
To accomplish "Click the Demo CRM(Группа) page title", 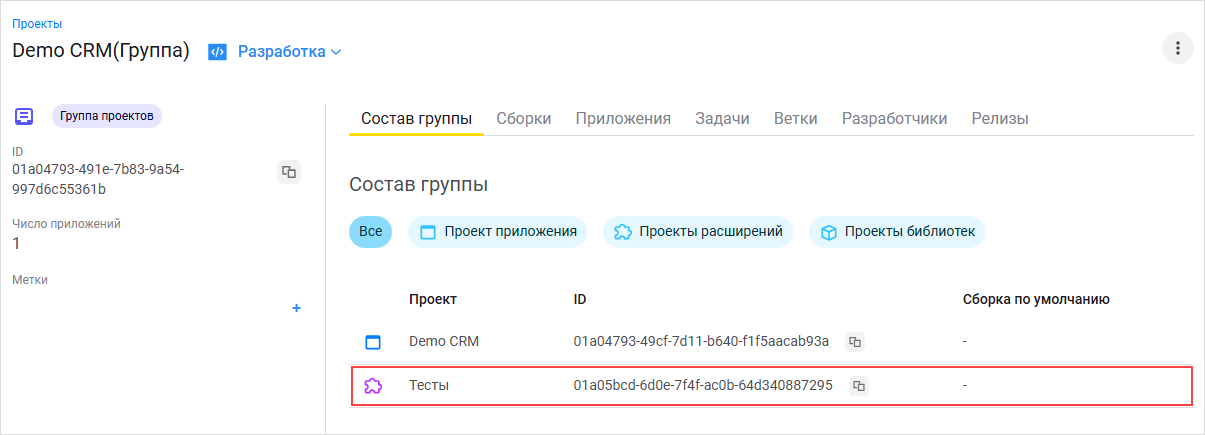I will 101,51.
